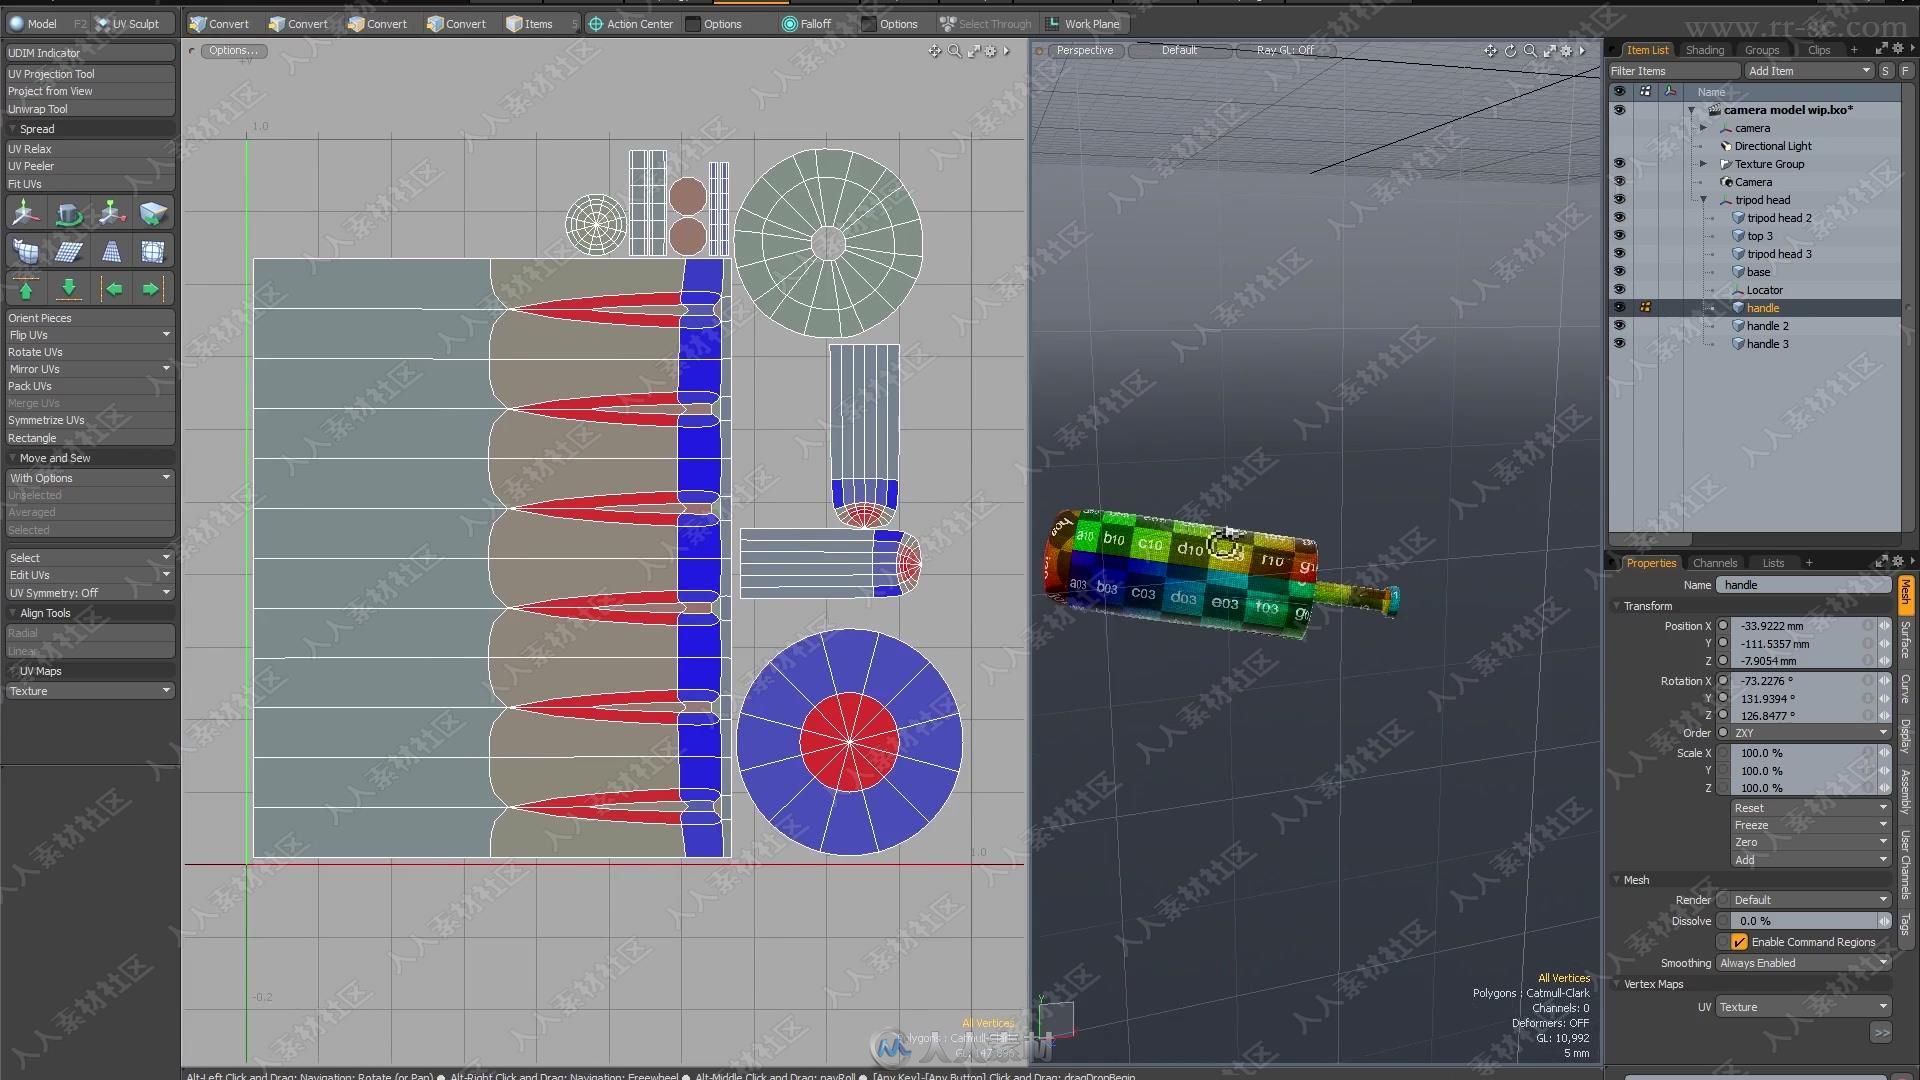Toggle visibility of Texture Group
Image resolution: width=1920 pixels, height=1080 pixels.
click(x=1619, y=164)
